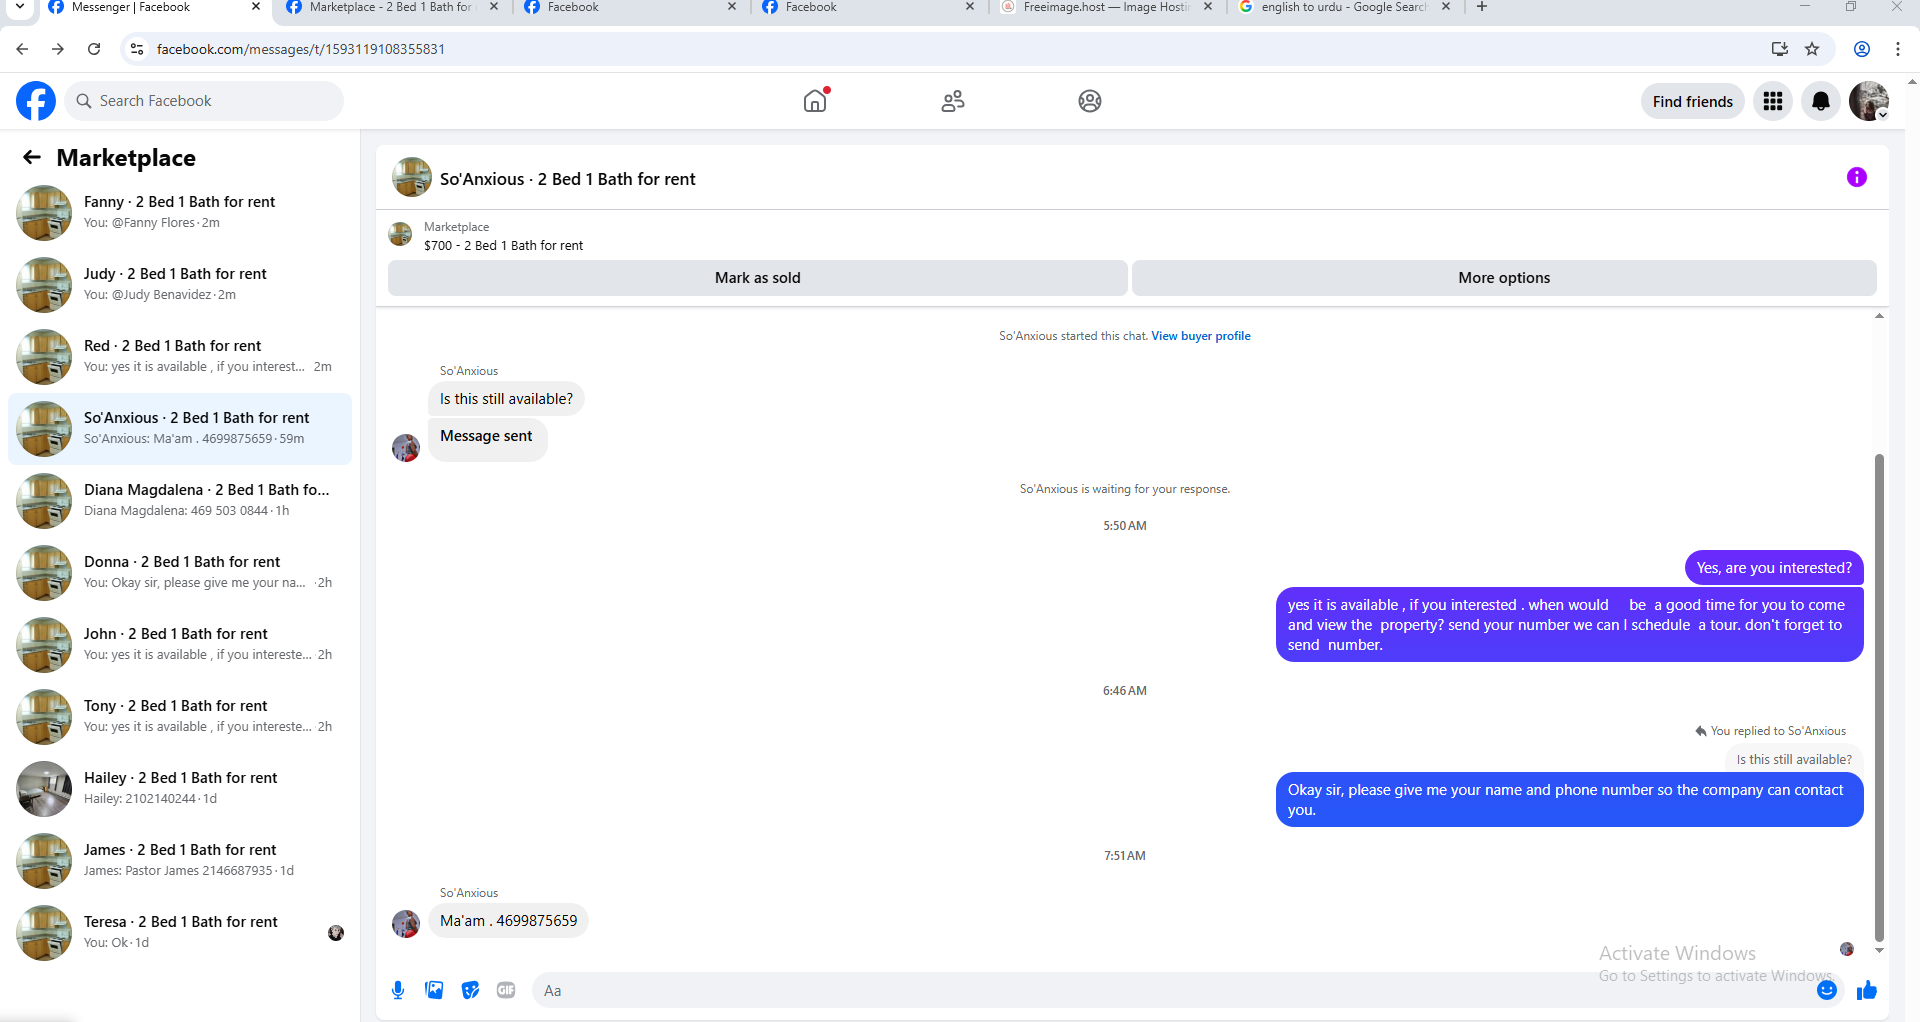Click the More options button

1504,278
